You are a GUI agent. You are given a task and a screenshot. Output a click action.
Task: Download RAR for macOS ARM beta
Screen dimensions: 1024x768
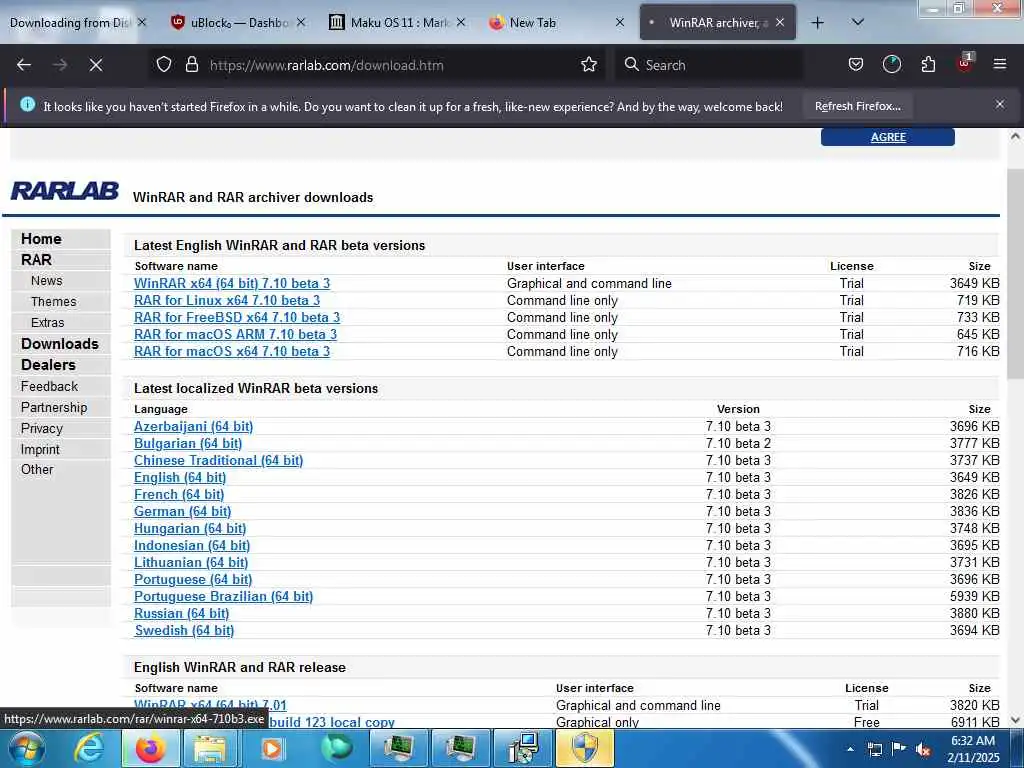235,334
